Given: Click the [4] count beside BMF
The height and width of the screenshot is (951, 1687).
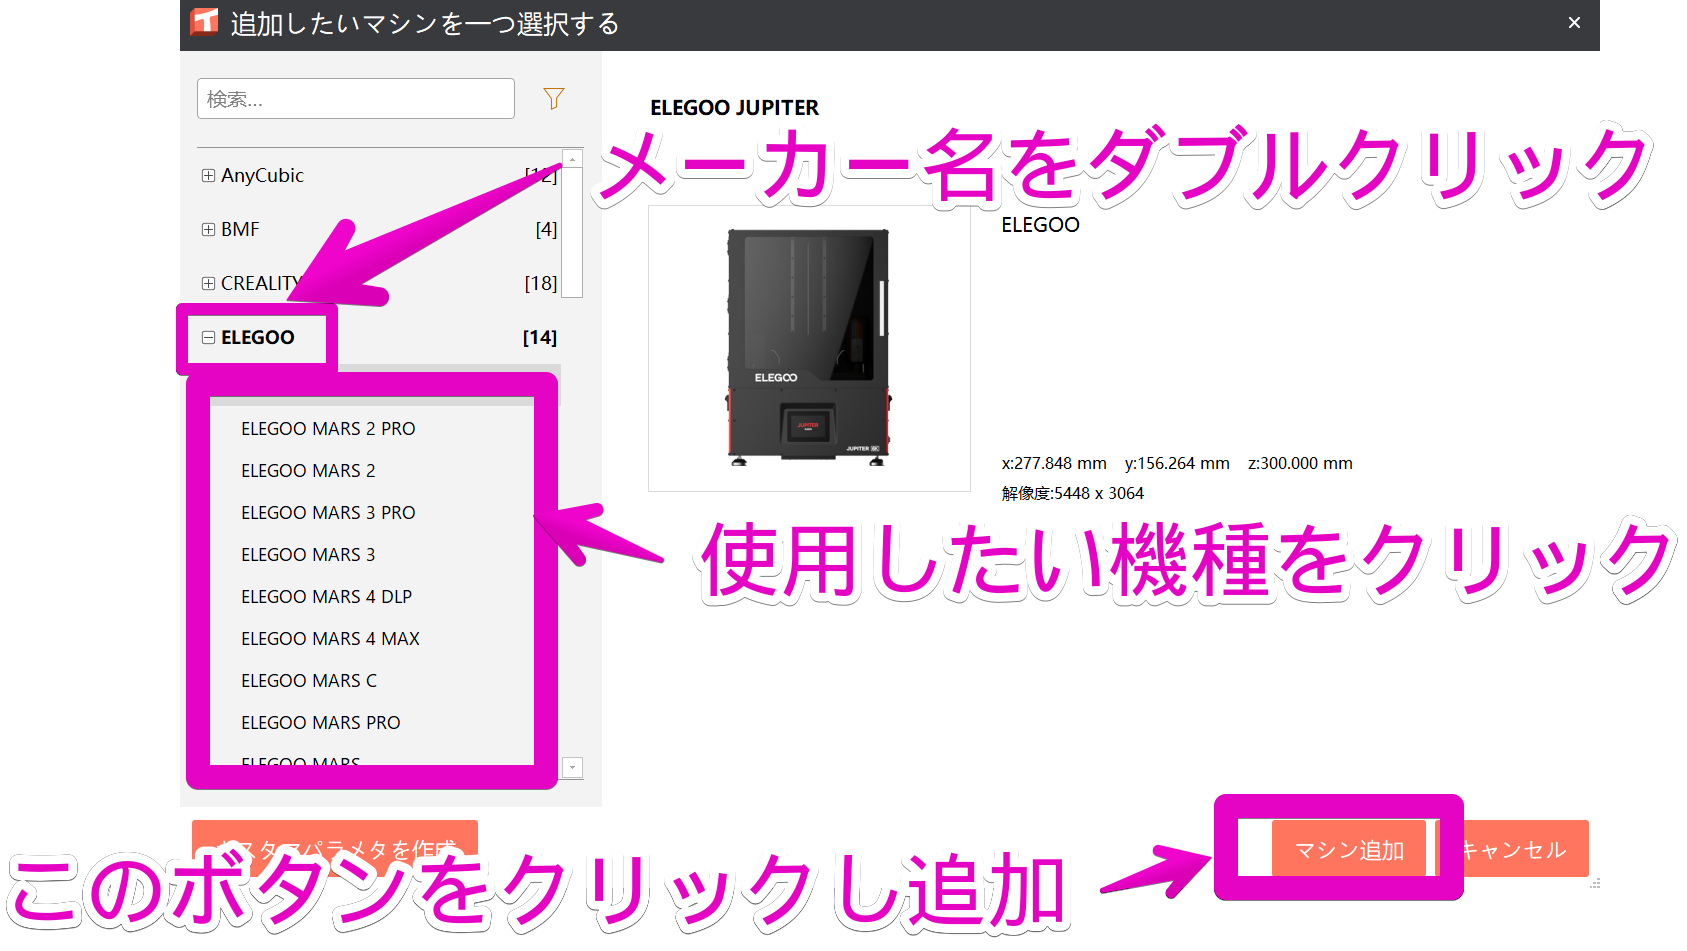Looking at the screenshot, I should coord(546,229).
